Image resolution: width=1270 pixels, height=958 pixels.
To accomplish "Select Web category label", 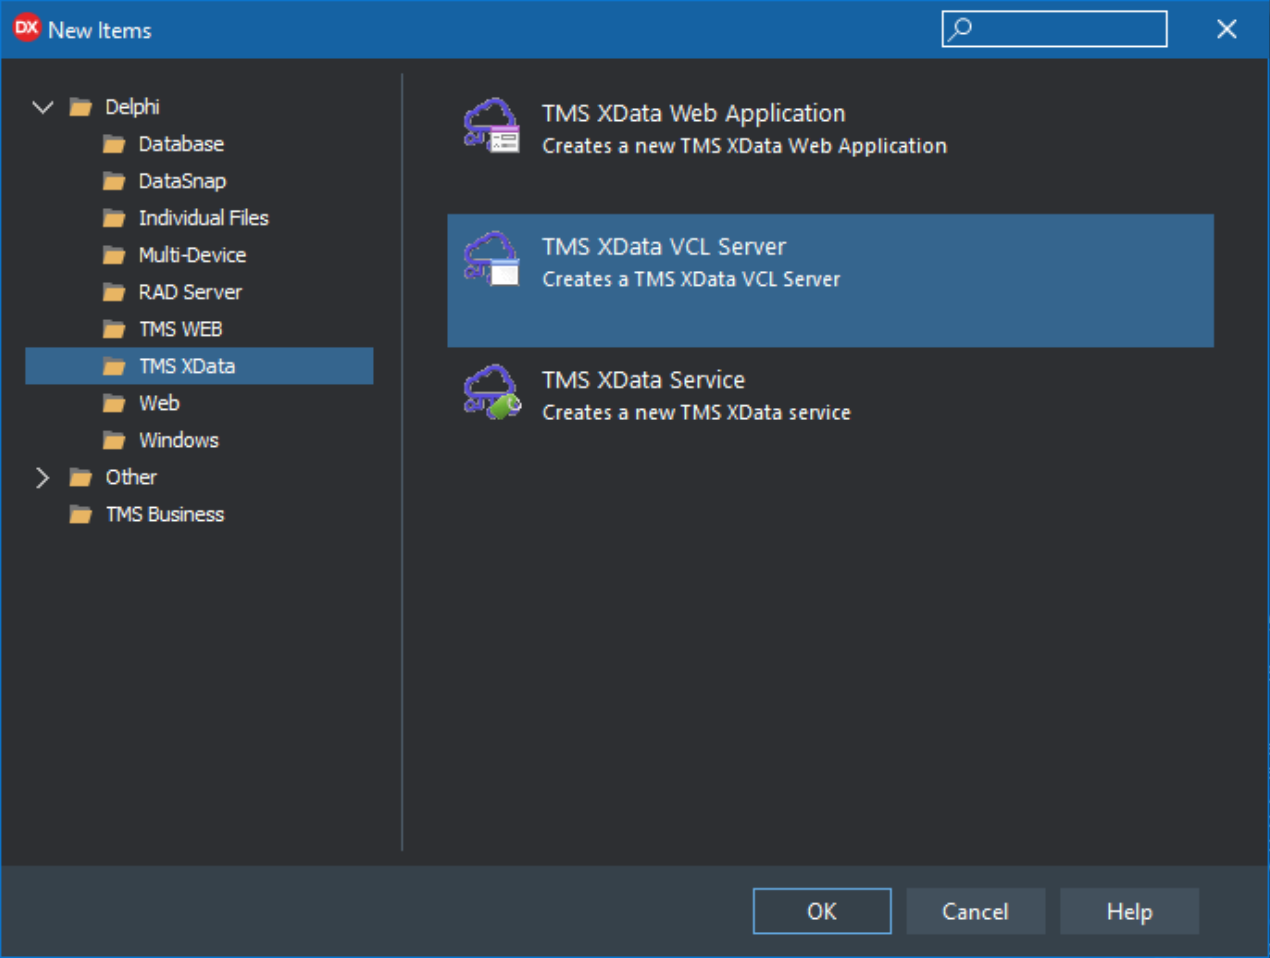I will [159, 403].
